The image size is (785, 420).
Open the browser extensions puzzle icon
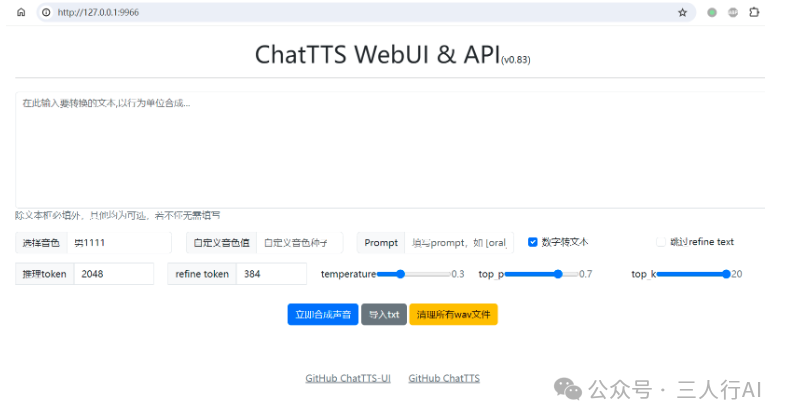tap(754, 12)
